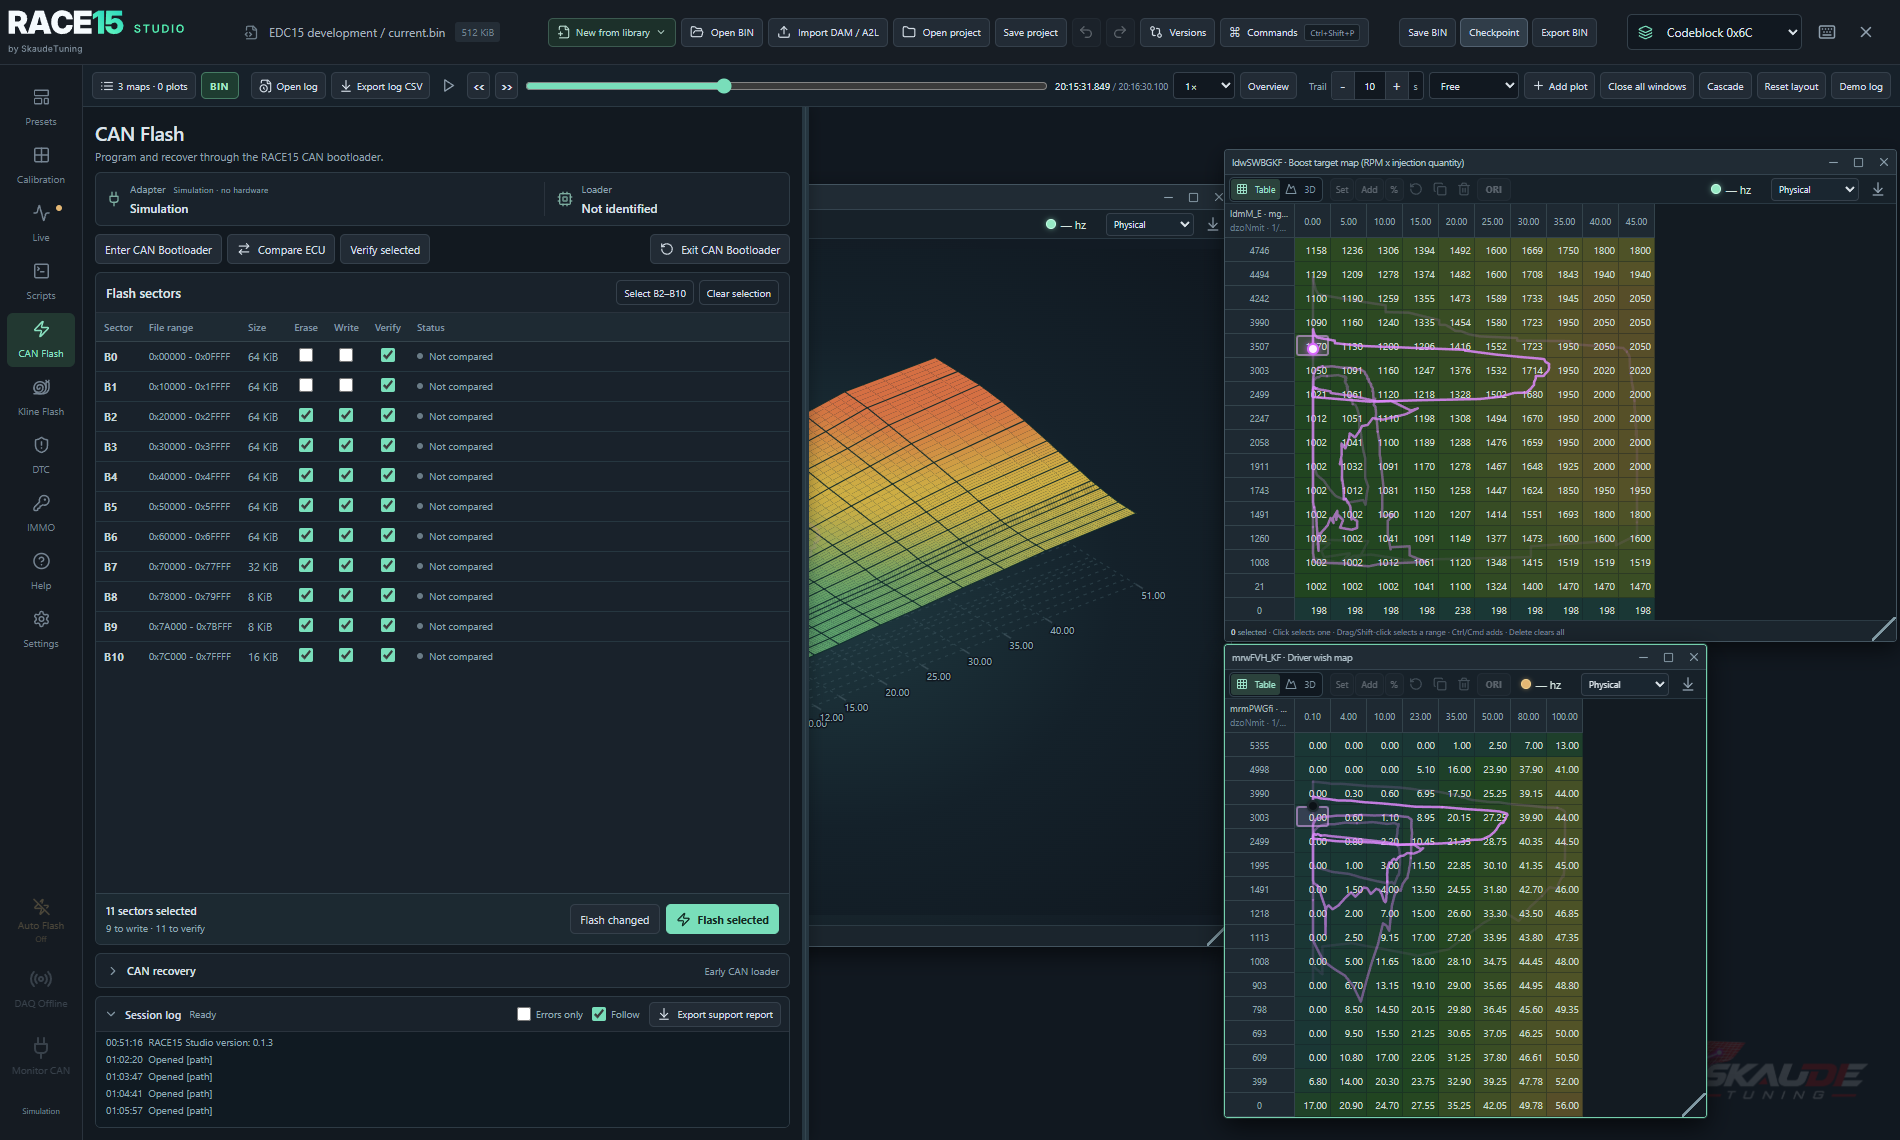Select Table tab in Driver wish map

(x=1255, y=684)
